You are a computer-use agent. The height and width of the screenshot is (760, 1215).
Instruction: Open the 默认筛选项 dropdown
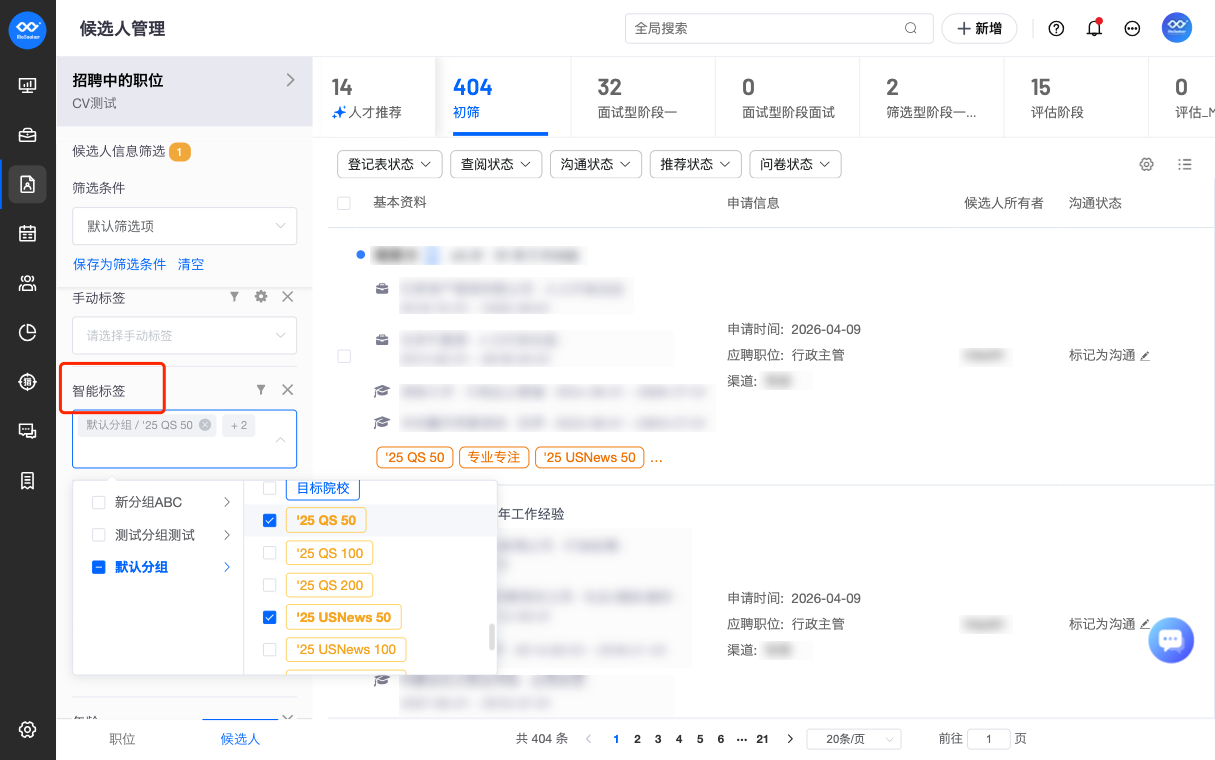tap(184, 226)
